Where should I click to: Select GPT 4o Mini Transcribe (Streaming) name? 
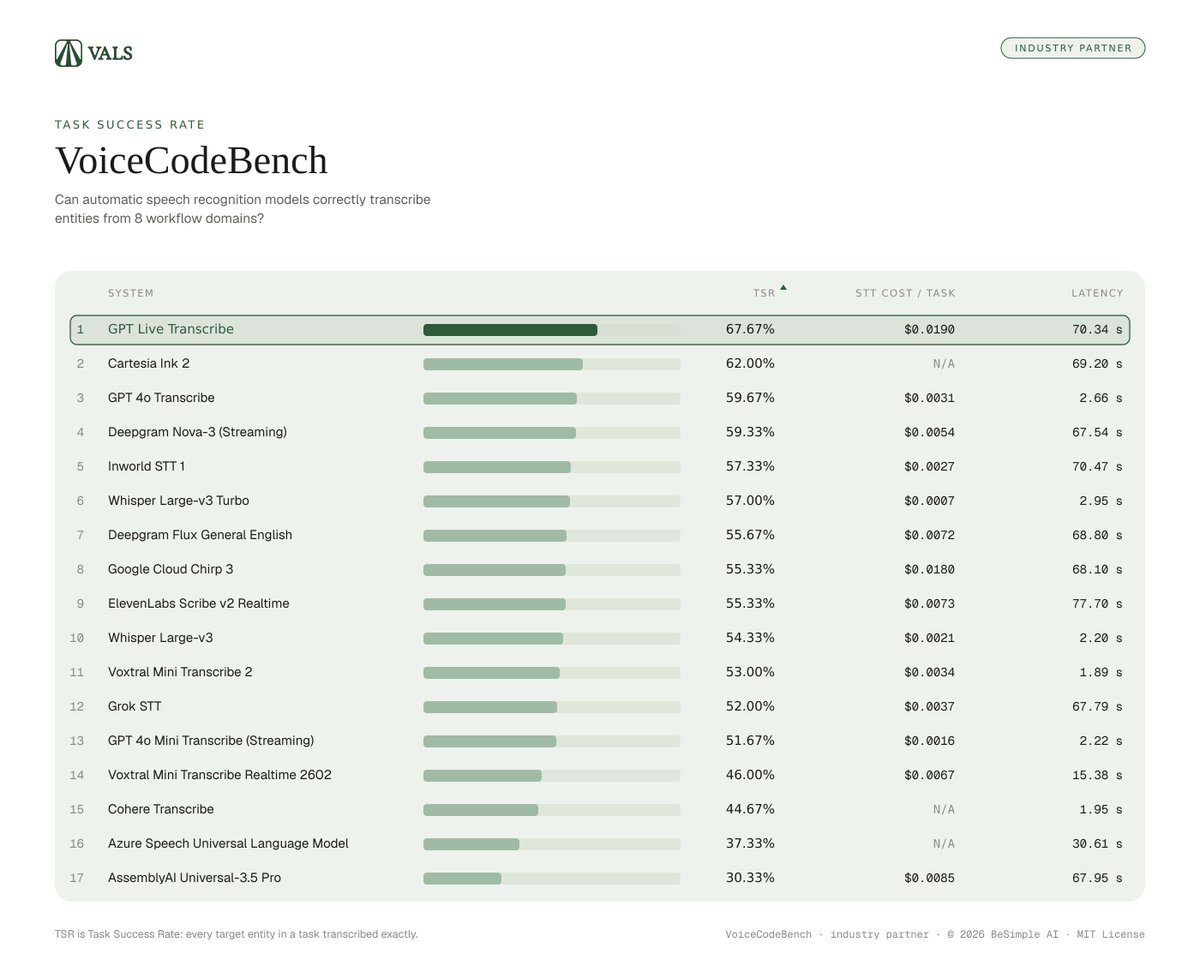(x=211, y=741)
